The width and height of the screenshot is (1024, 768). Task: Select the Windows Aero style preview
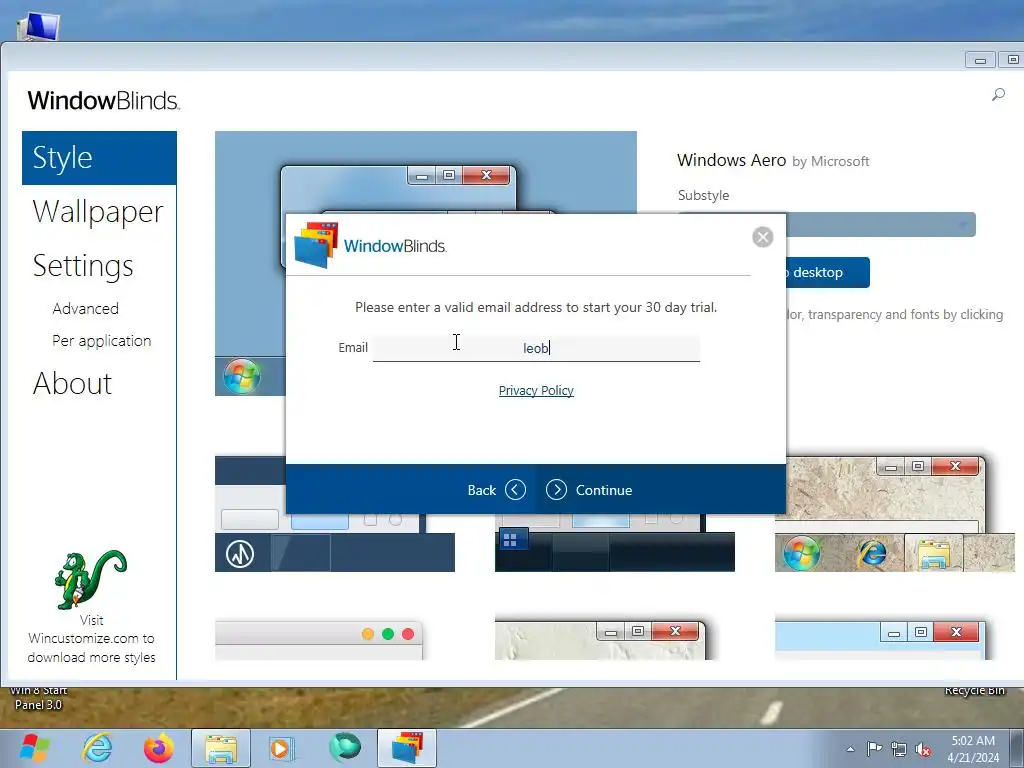coord(426,172)
